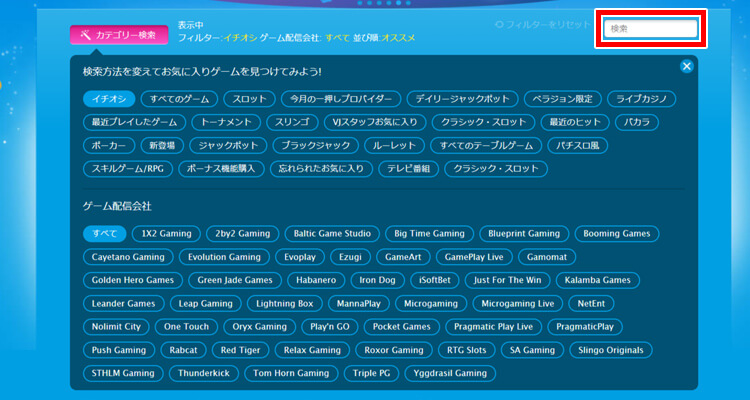Image resolution: width=750 pixels, height=400 pixels.
Task: Reset filters via フィルターをリセット
Action: tap(543, 24)
